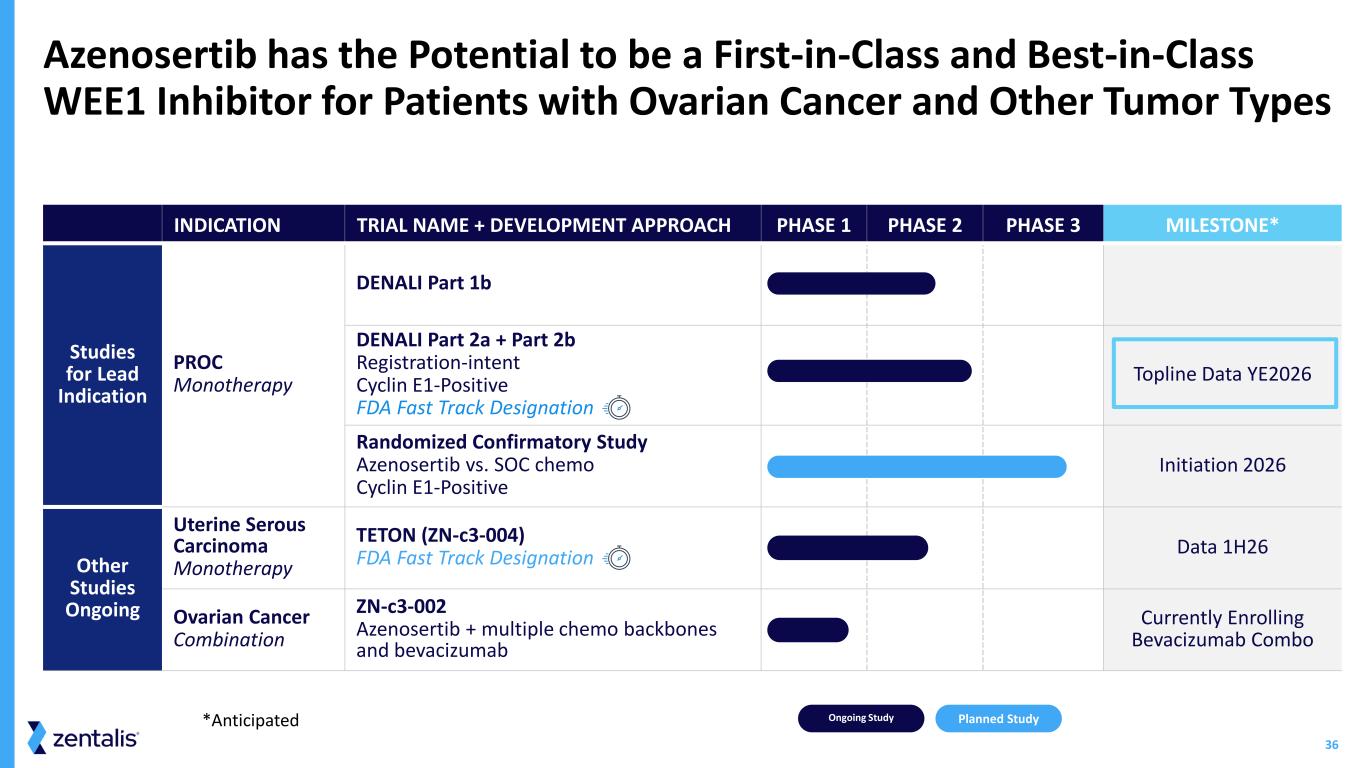Click the Data 1H26 milestone text
Image resolution: width=1365 pixels, height=768 pixels.
click(x=1221, y=547)
